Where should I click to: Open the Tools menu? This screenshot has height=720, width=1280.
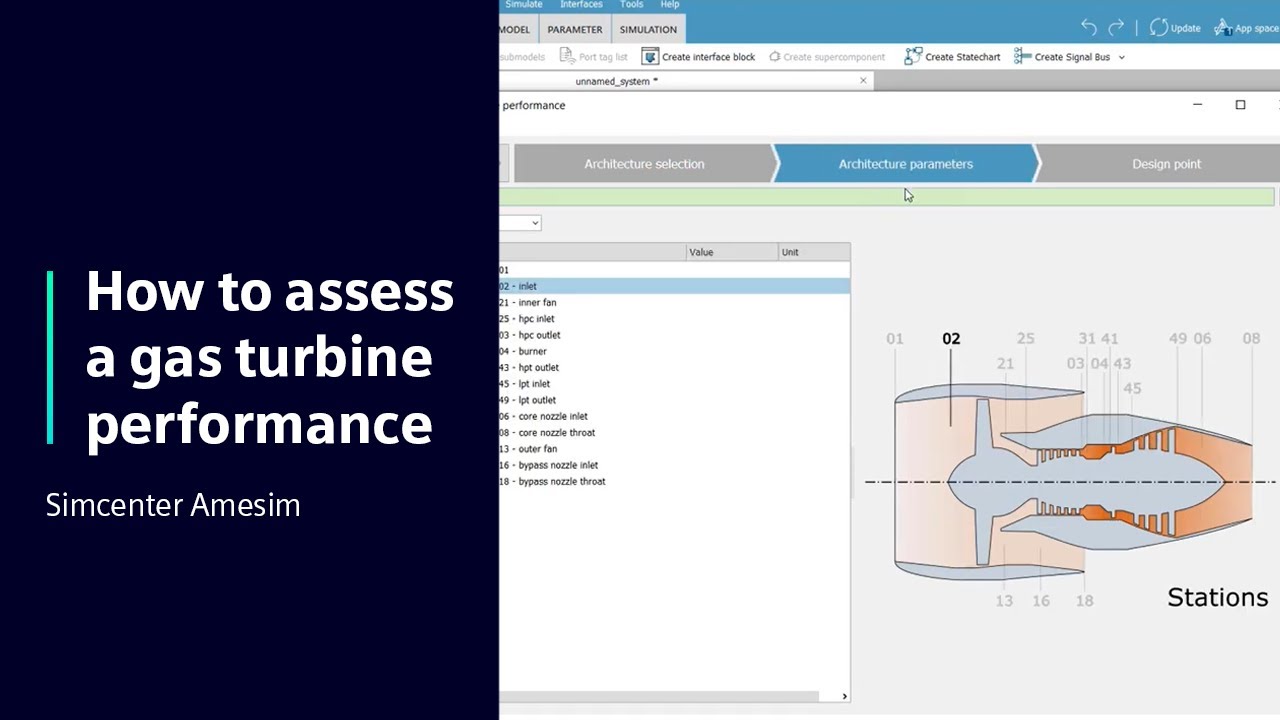click(x=631, y=5)
